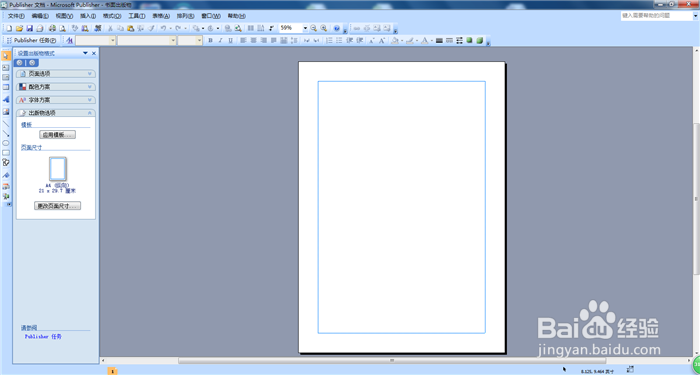The width and height of the screenshot is (700, 375).
Task: Open the style dropdown beside the styles icon
Action: [112, 41]
